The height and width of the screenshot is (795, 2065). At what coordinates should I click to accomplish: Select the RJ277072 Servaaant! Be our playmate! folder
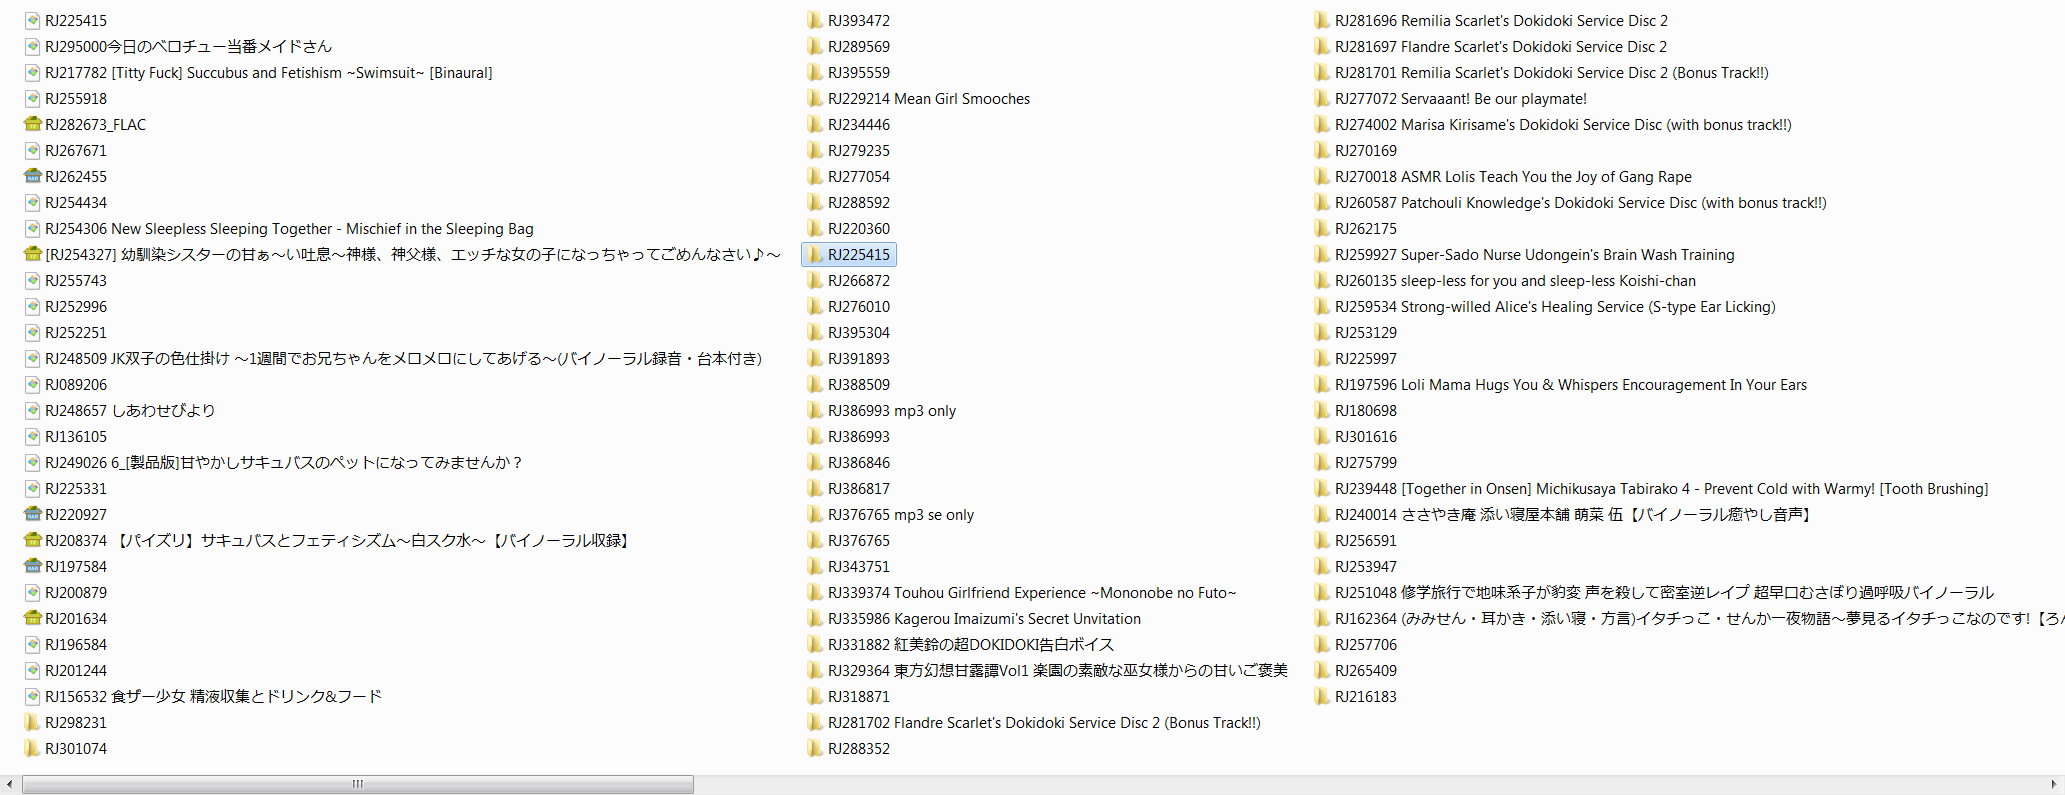(x=1460, y=99)
